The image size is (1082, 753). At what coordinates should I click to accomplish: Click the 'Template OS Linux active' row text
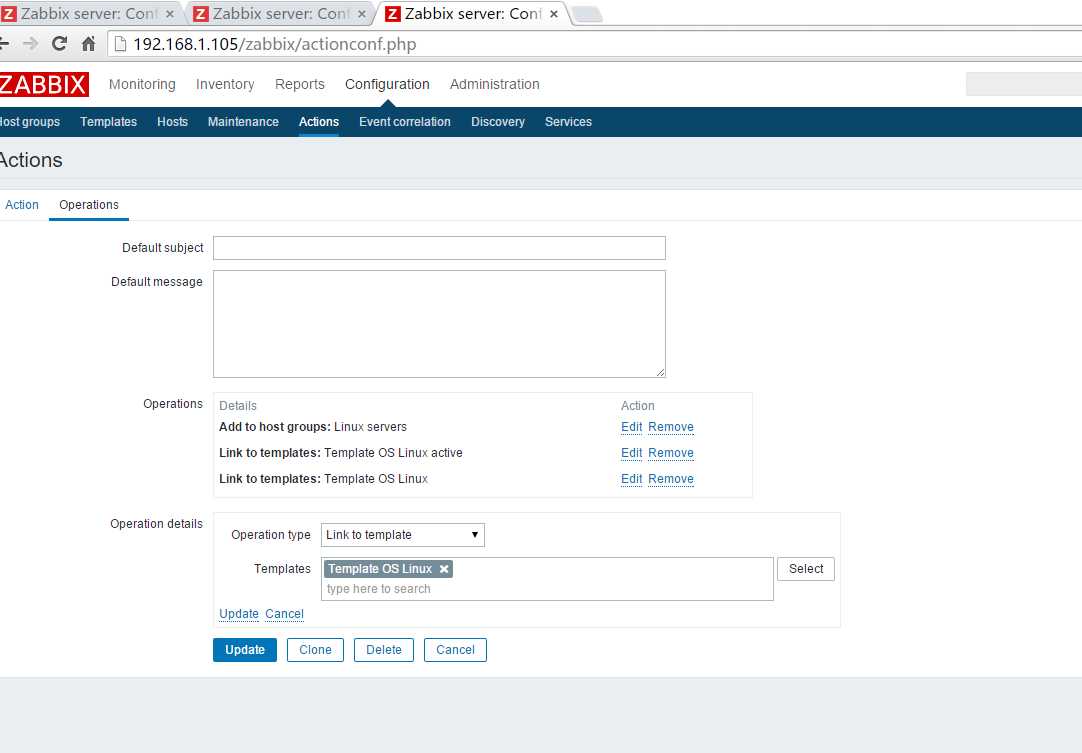pyautogui.click(x=341, y=453)
